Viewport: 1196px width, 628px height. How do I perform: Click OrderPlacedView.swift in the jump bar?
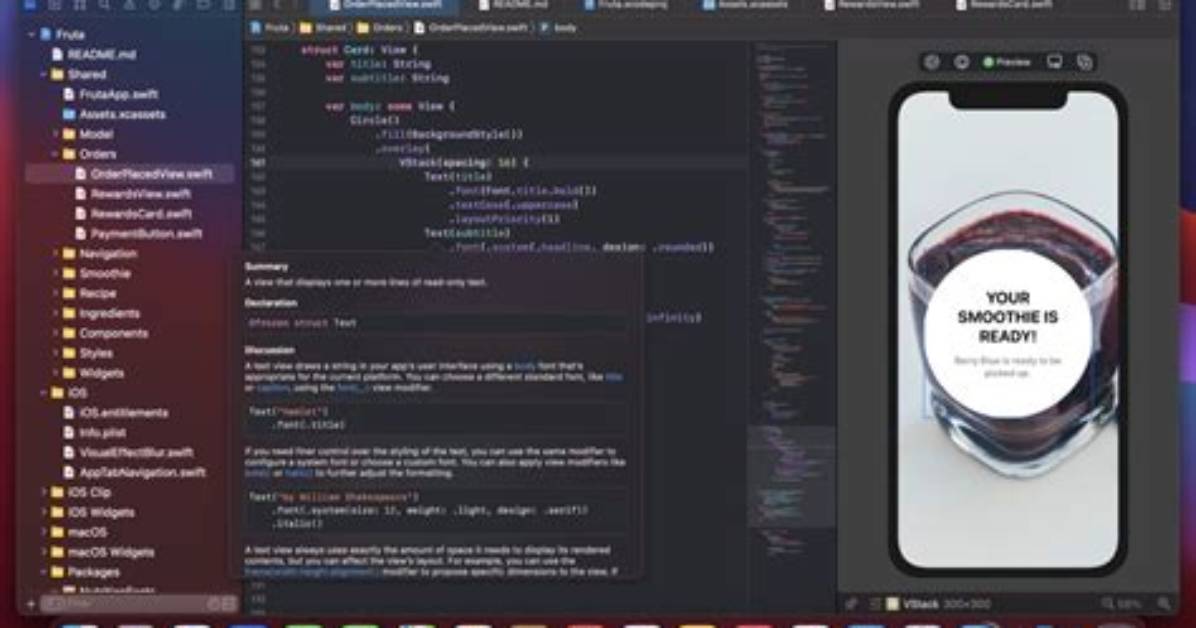click(471, 28)
